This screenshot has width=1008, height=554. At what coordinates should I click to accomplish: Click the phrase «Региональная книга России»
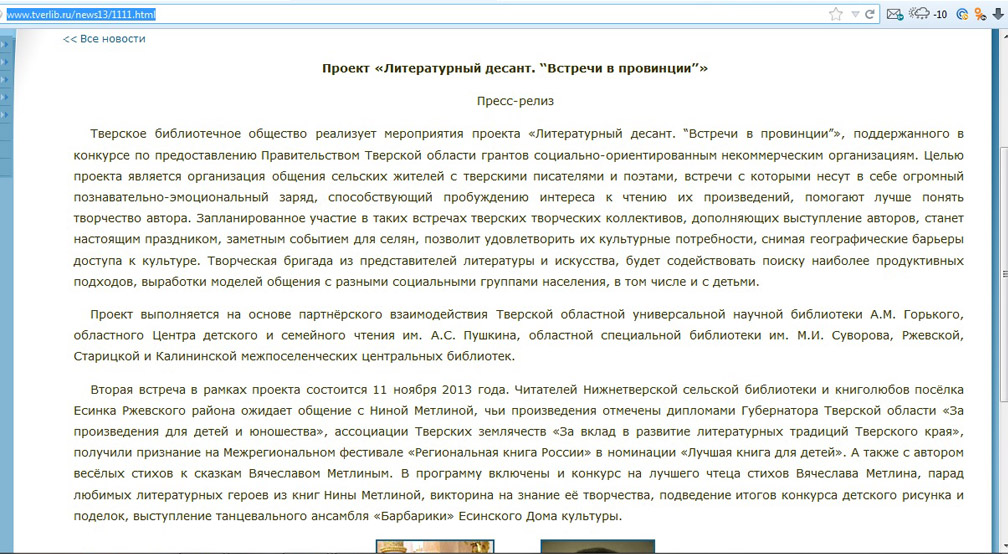500,452
